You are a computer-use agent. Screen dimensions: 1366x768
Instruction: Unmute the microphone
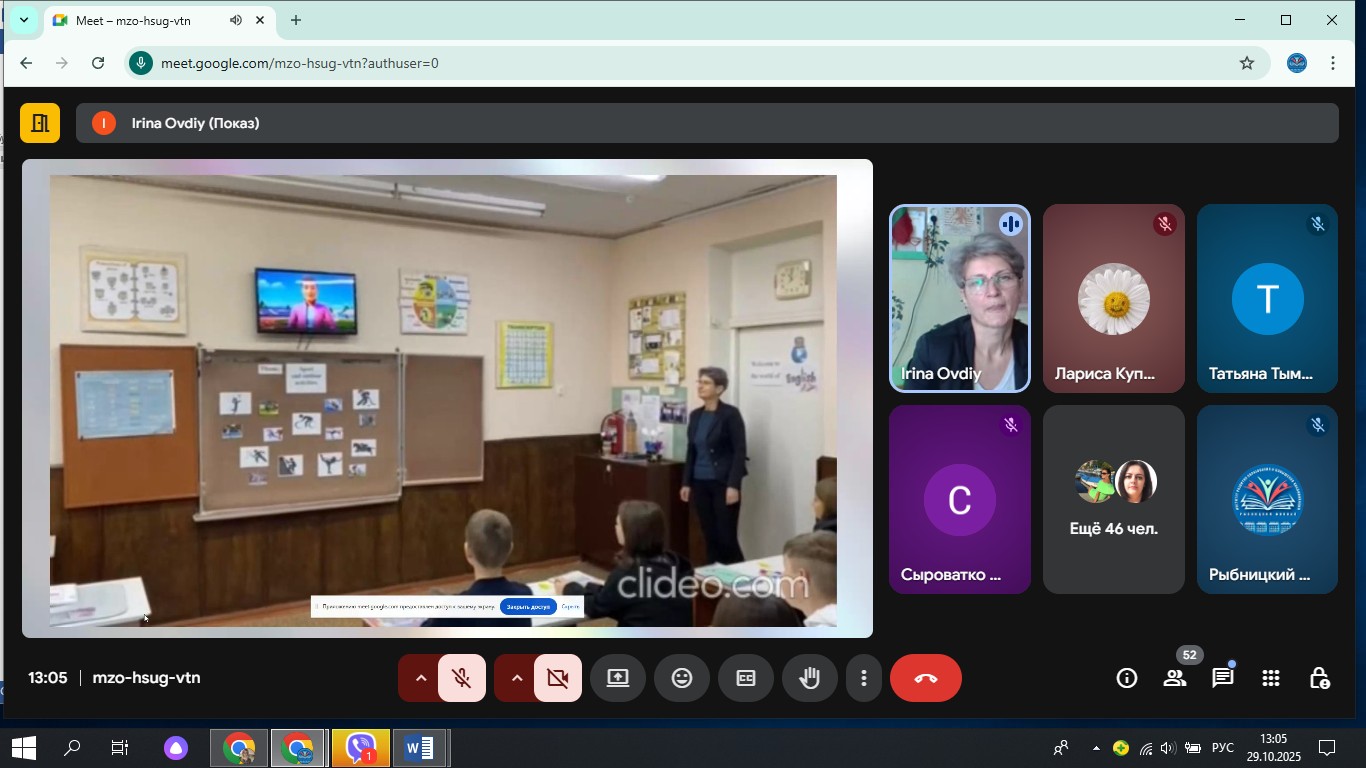click(461, 678)
